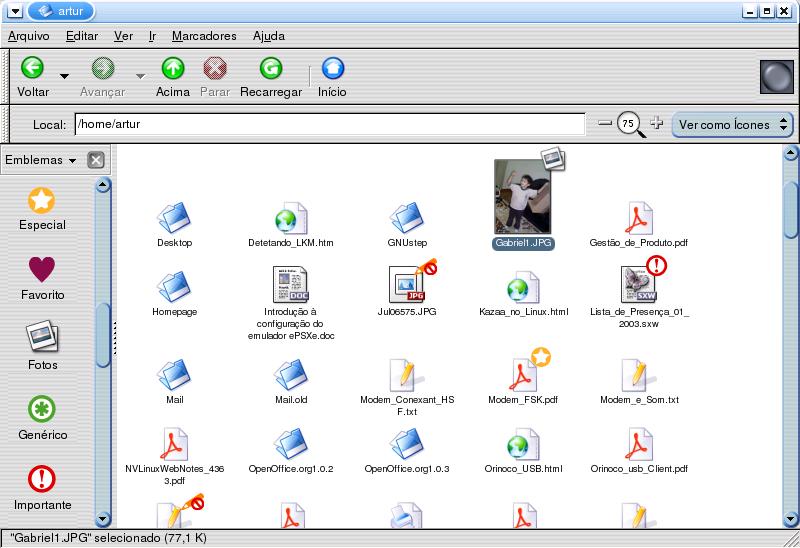This screenshot has height=548, width=800.
Task: Open the Voltar history dropdown arrow
Action: (64, 76)
